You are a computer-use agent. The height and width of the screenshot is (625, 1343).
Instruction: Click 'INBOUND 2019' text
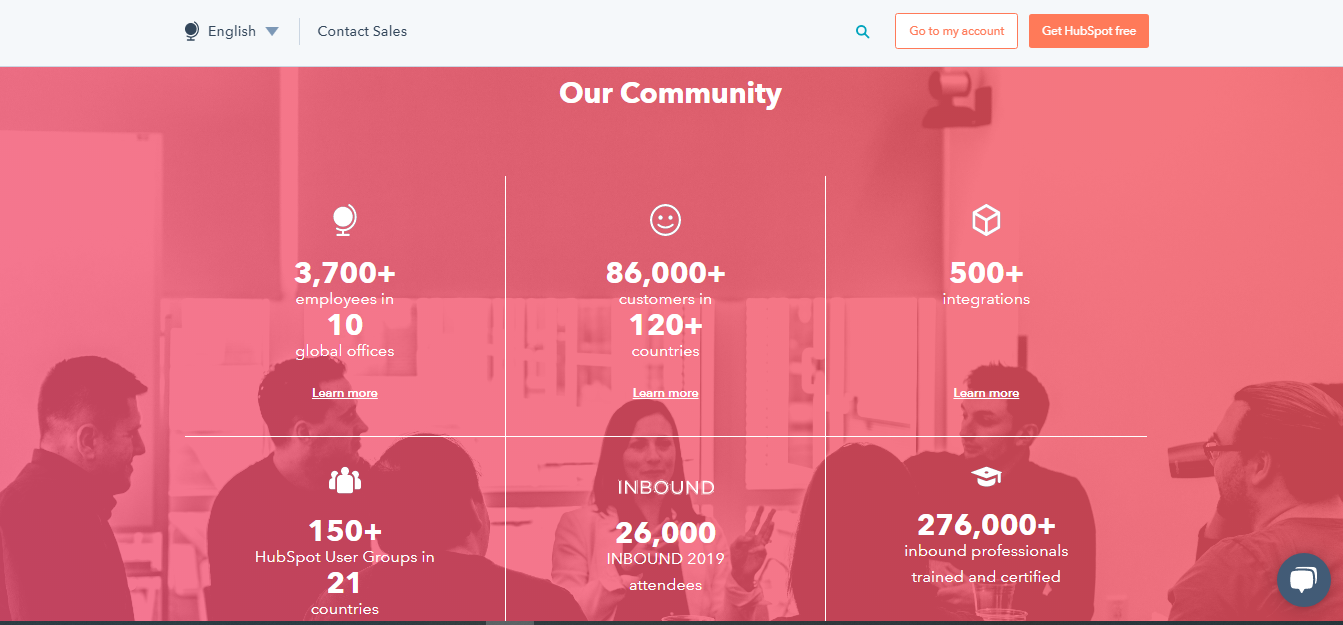(x=666, y=559)
